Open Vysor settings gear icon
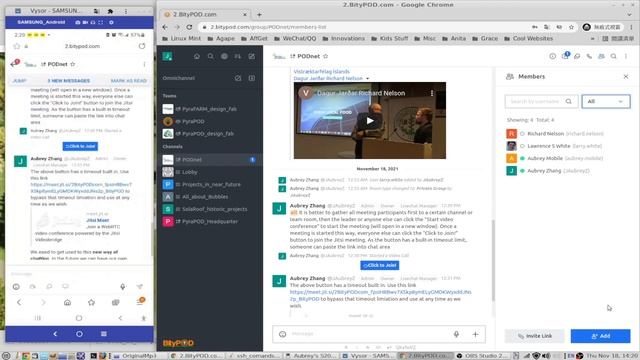This screenshot has width=640, height=360. (111, 22)
